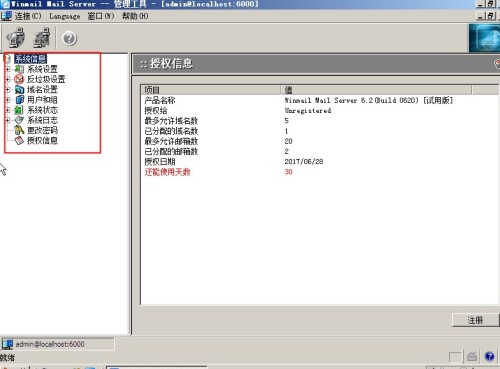Click the value 20 for max mailboxes
This screenshot has width=500, height=369.
pos(288,141)
